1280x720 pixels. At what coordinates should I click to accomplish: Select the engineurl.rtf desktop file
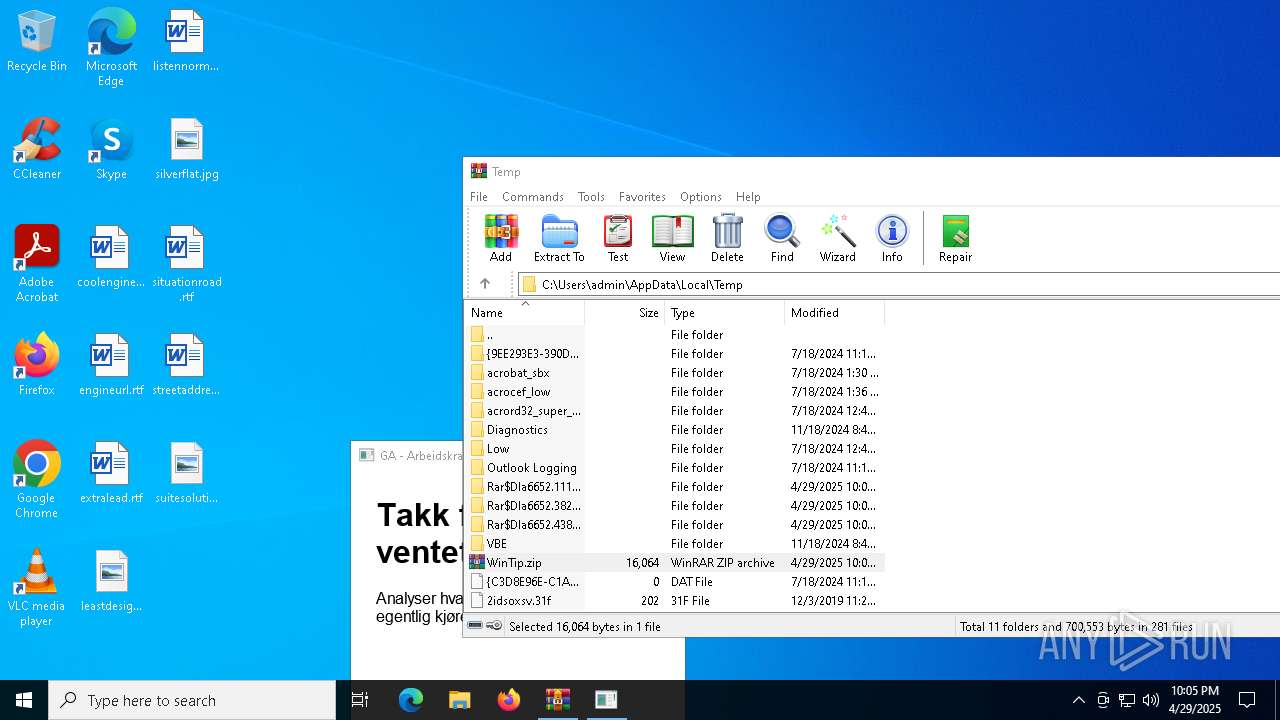(111, 366)
